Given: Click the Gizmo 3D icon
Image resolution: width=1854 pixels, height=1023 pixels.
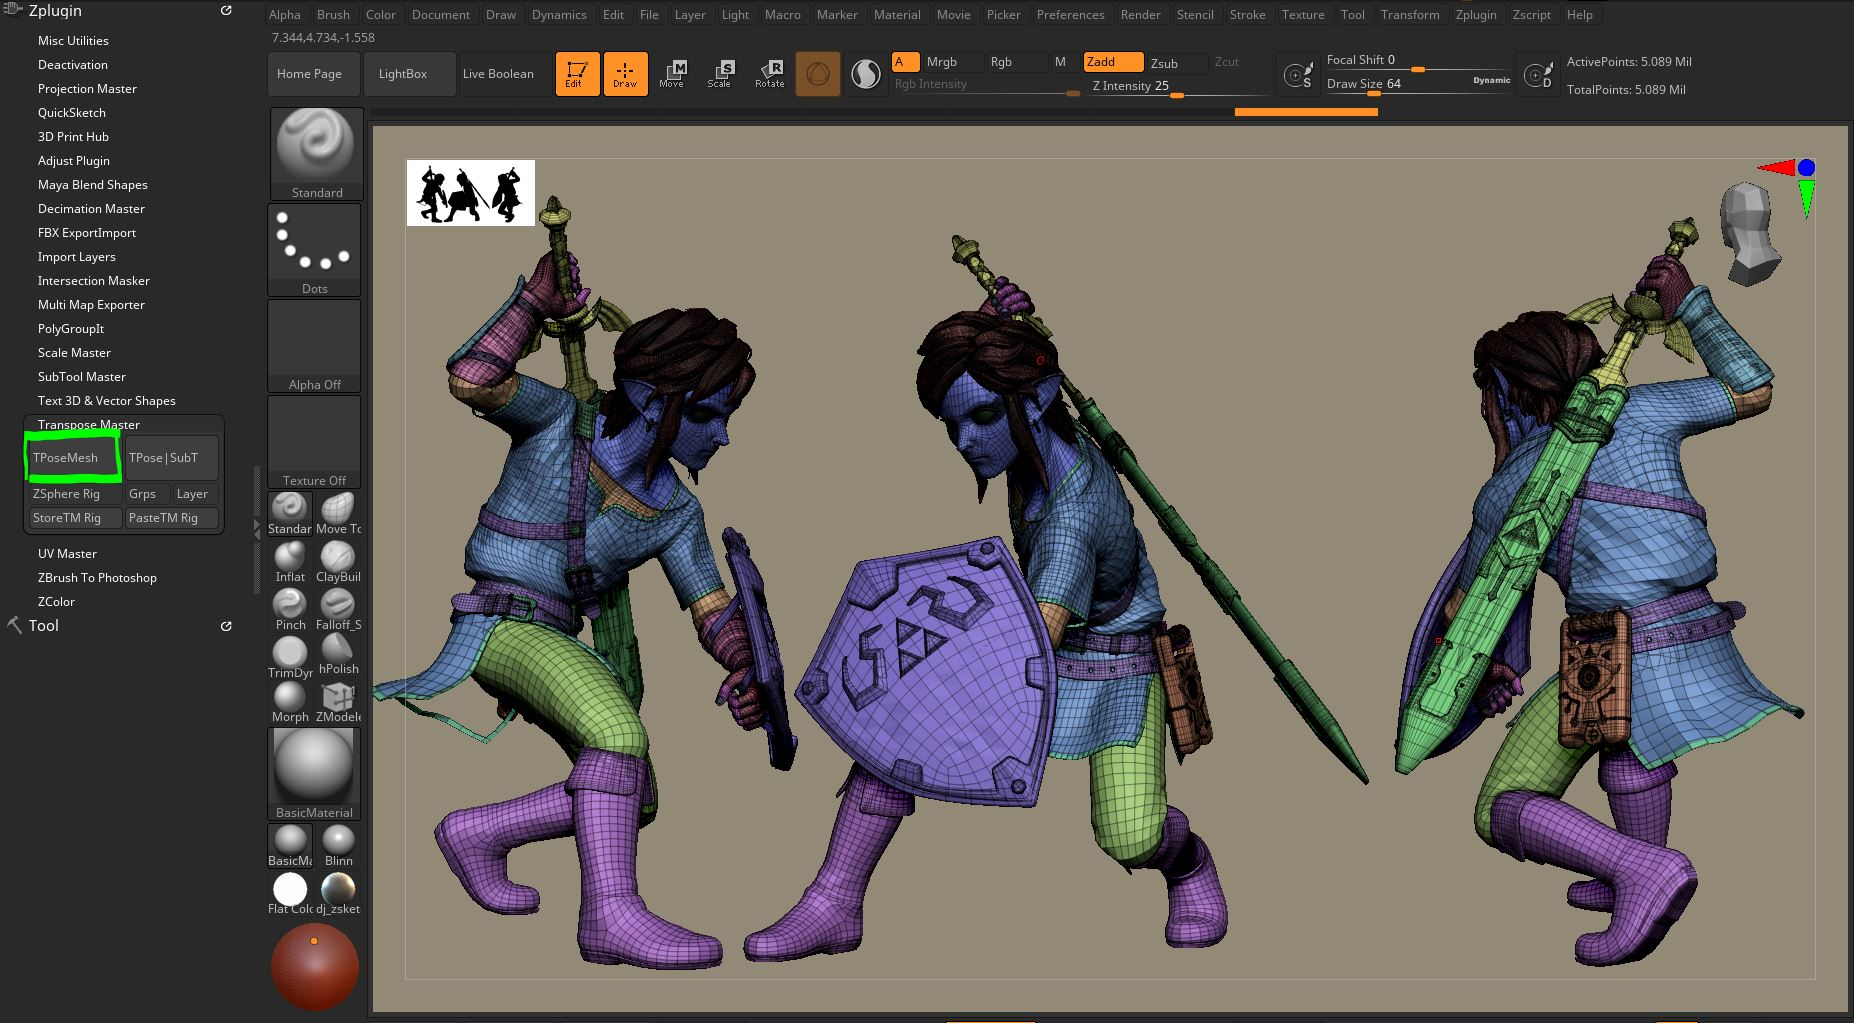Looking at the screenshot, I should pos(817,74).
